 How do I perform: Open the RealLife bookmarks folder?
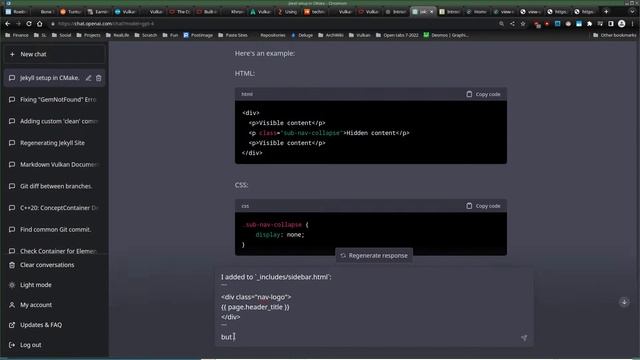click(x=117, y=35)
